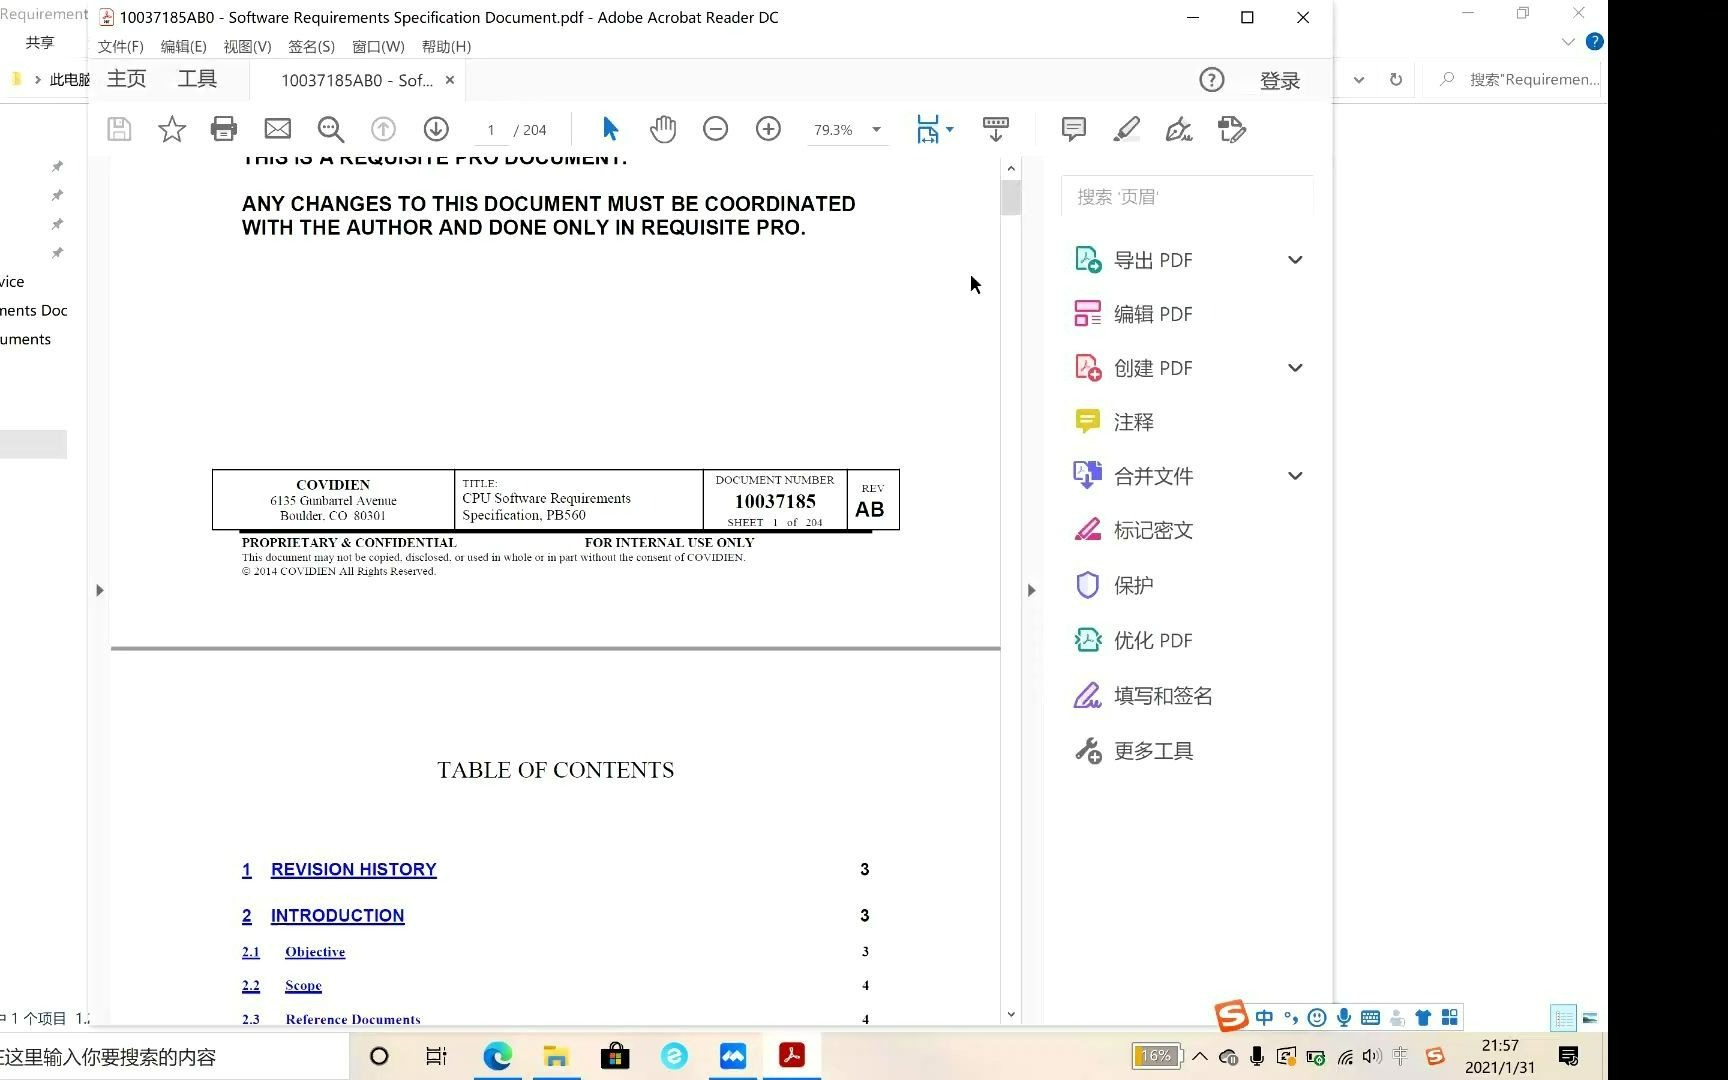
Task: Zoom in with plus circle
Action: click(x=768, y=129)
